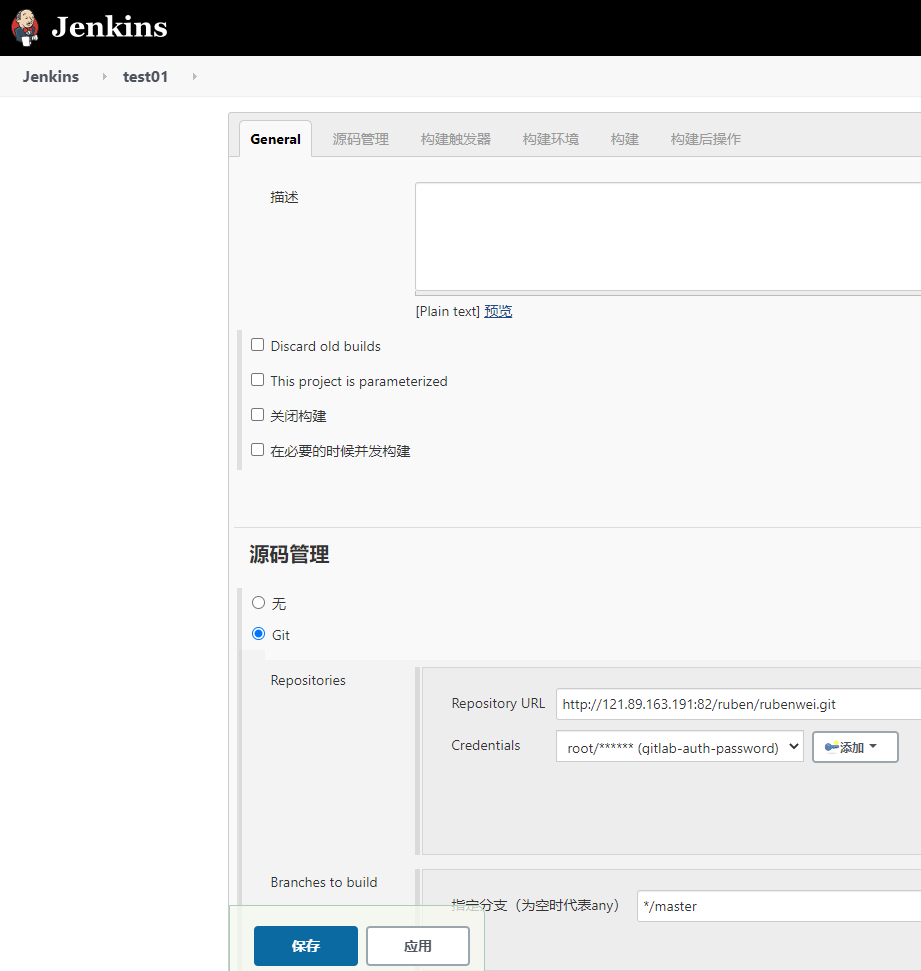Switch to the 源码管理 tab
Screen dimensions: 921x971
coord(360,139)
